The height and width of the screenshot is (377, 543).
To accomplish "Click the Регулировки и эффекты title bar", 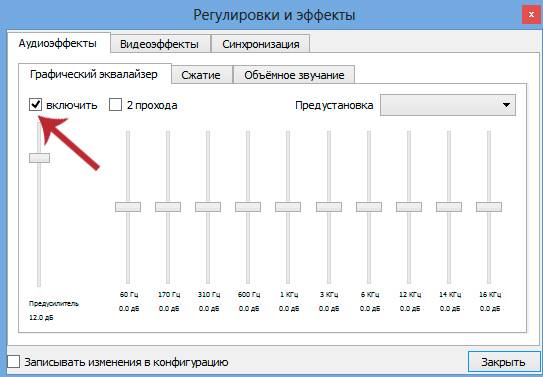I will 274,15.
